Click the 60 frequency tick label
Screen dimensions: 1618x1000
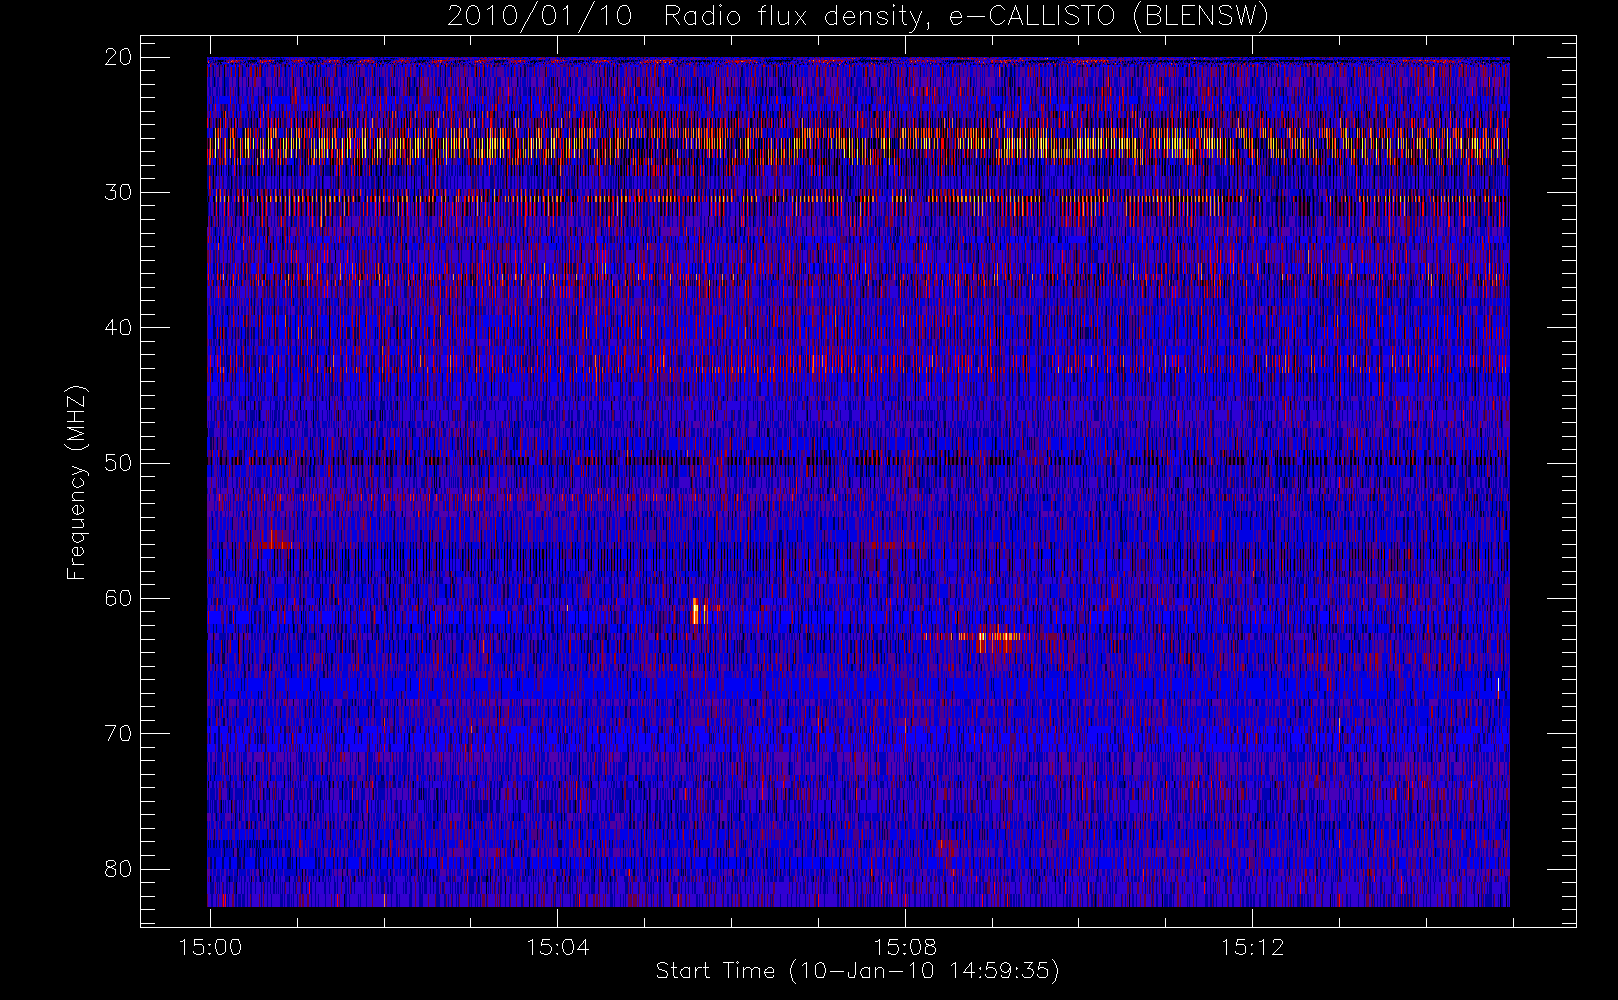point(118,598)
